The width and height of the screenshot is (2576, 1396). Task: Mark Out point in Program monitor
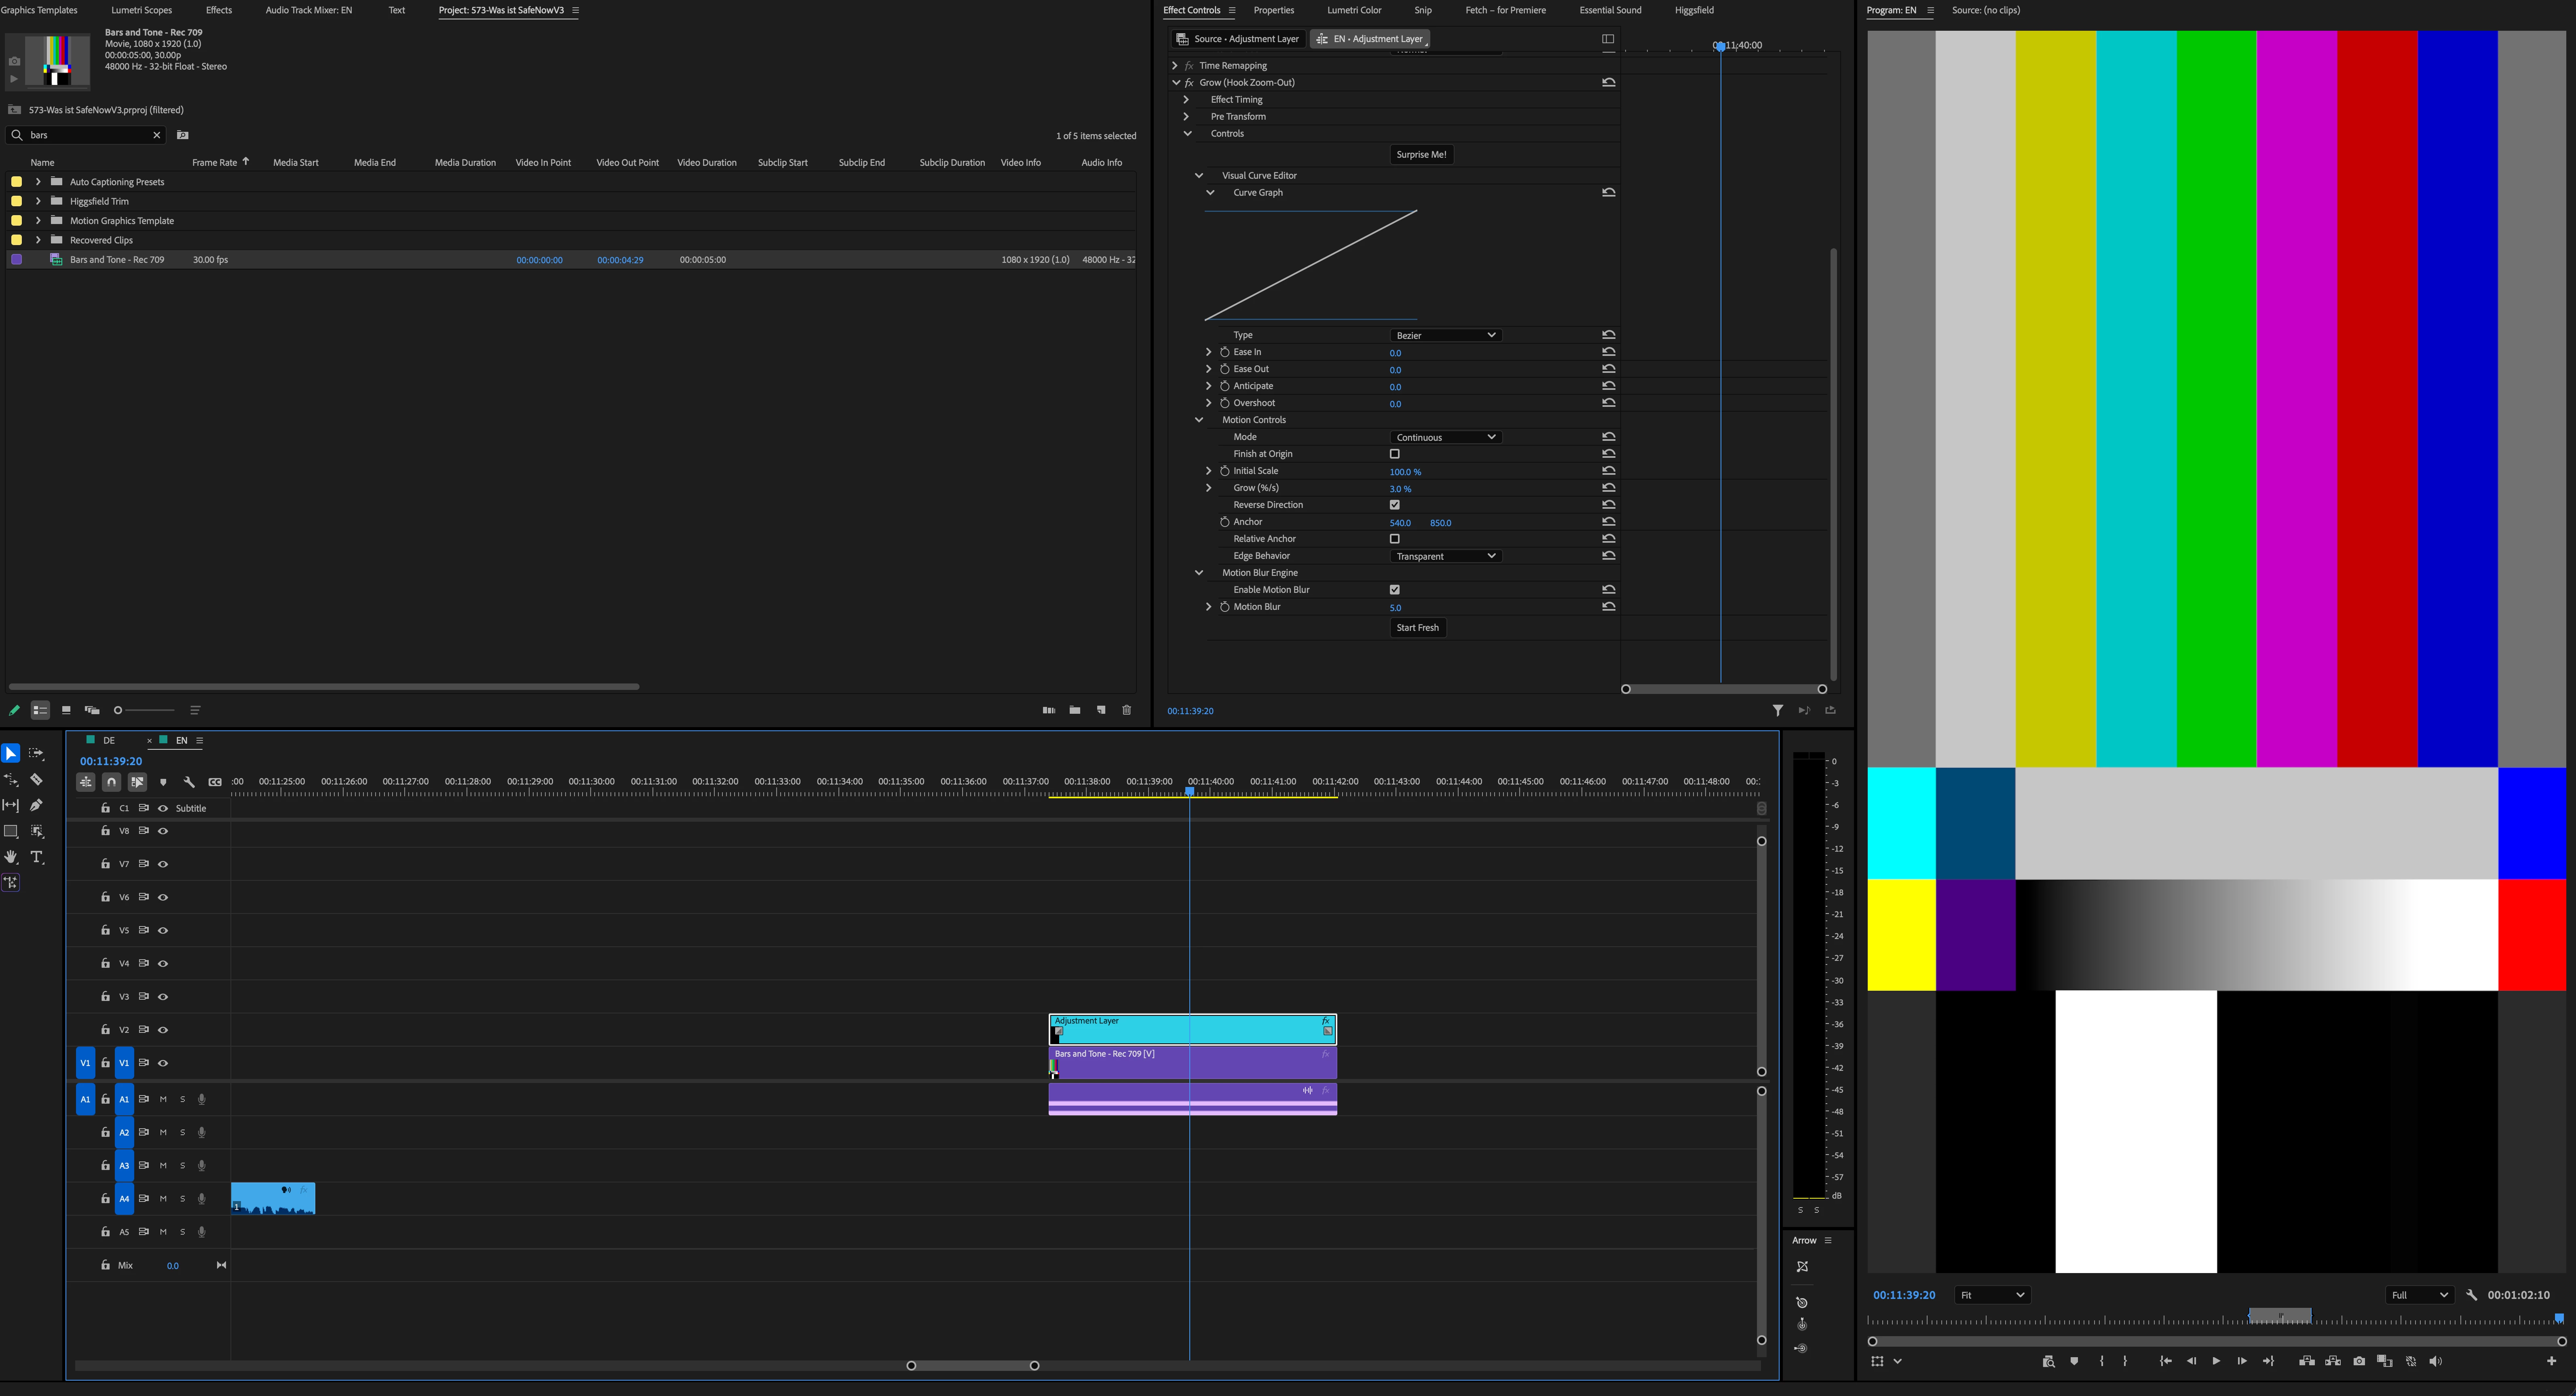coord(2125,1361)
